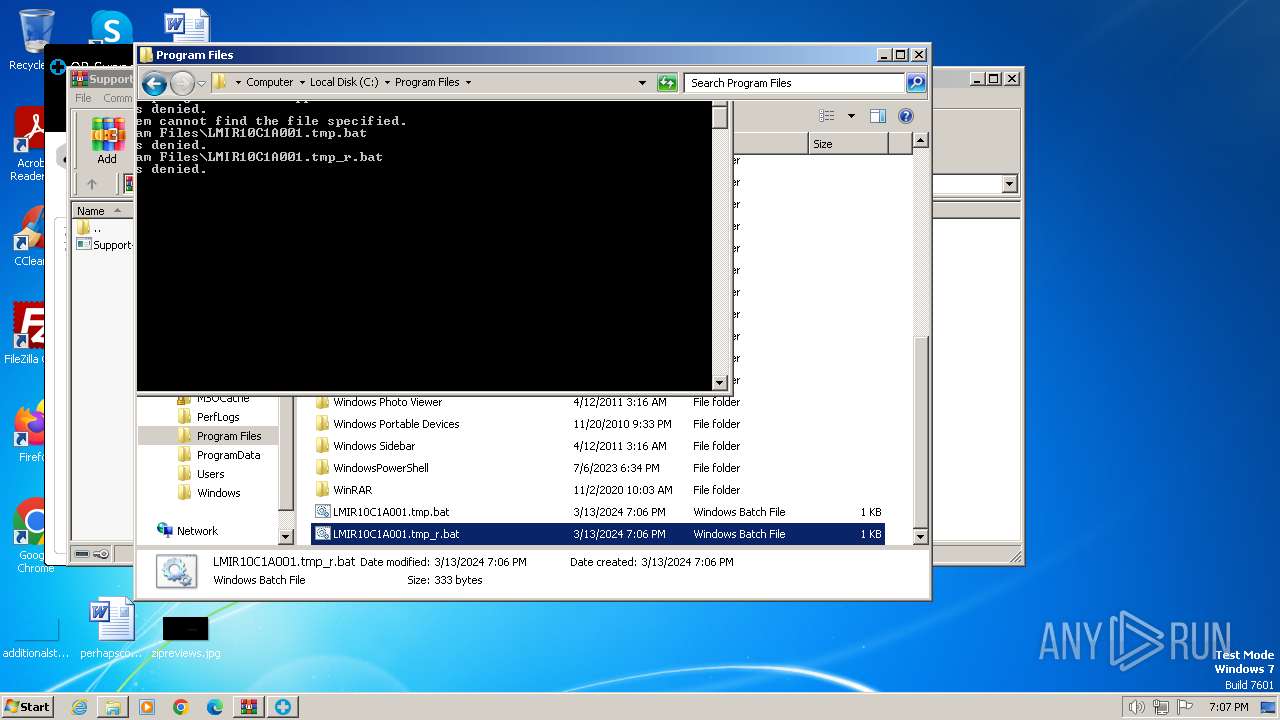
Task: Select LMIR10C1A001.tmp.bat file
Action: click(598, 512)
